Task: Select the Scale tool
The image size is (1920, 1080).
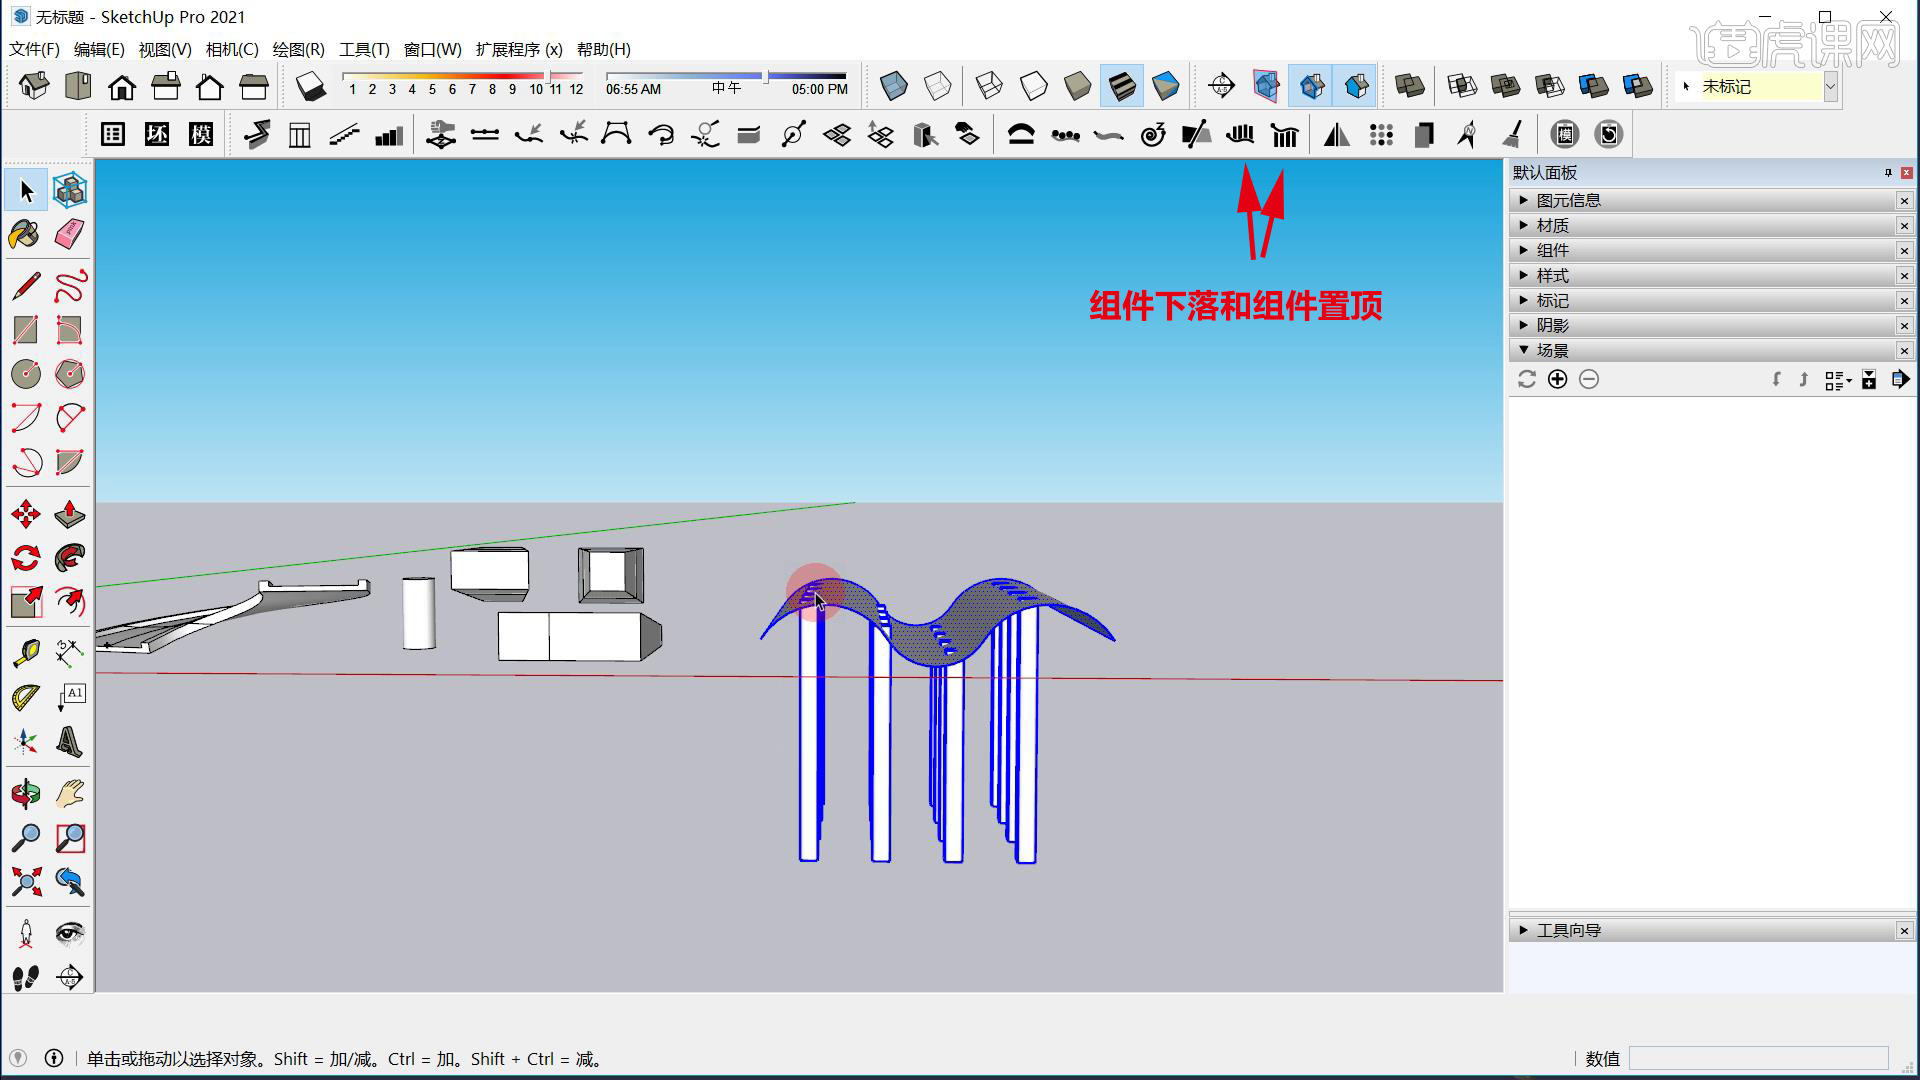Action: point(25,602)
